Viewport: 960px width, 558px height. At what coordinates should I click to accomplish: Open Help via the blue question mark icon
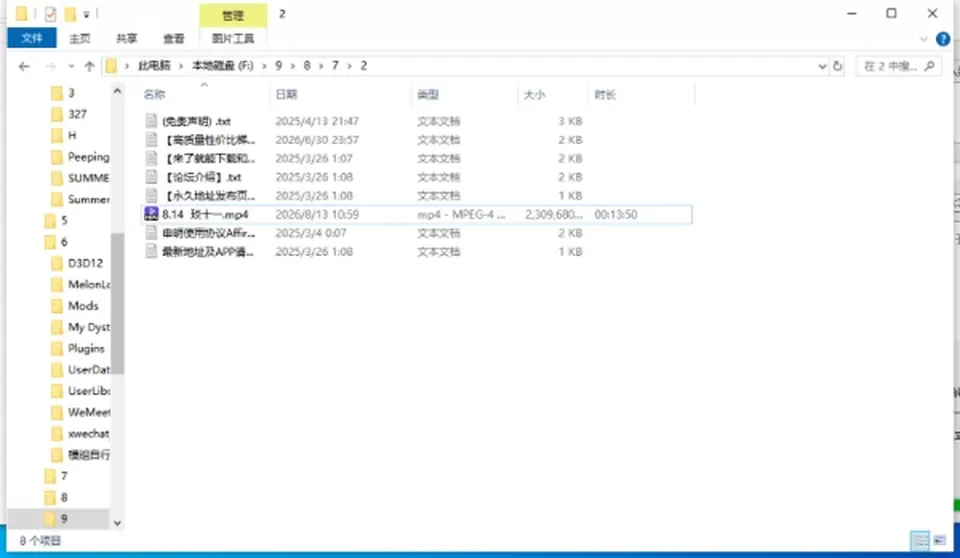[x=943, y=39]
